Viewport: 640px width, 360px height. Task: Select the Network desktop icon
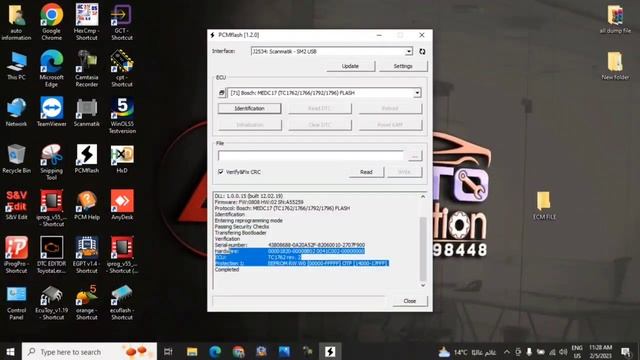(16, 112)
